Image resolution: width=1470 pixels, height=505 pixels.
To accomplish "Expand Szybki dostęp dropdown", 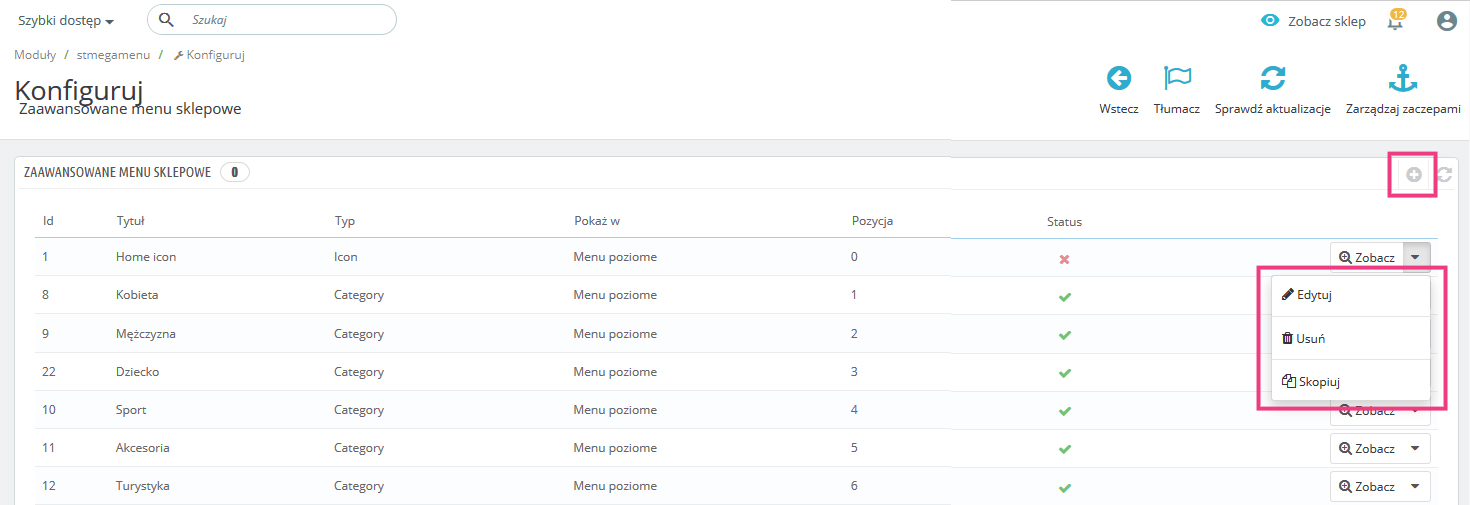I will pos(66,21).
